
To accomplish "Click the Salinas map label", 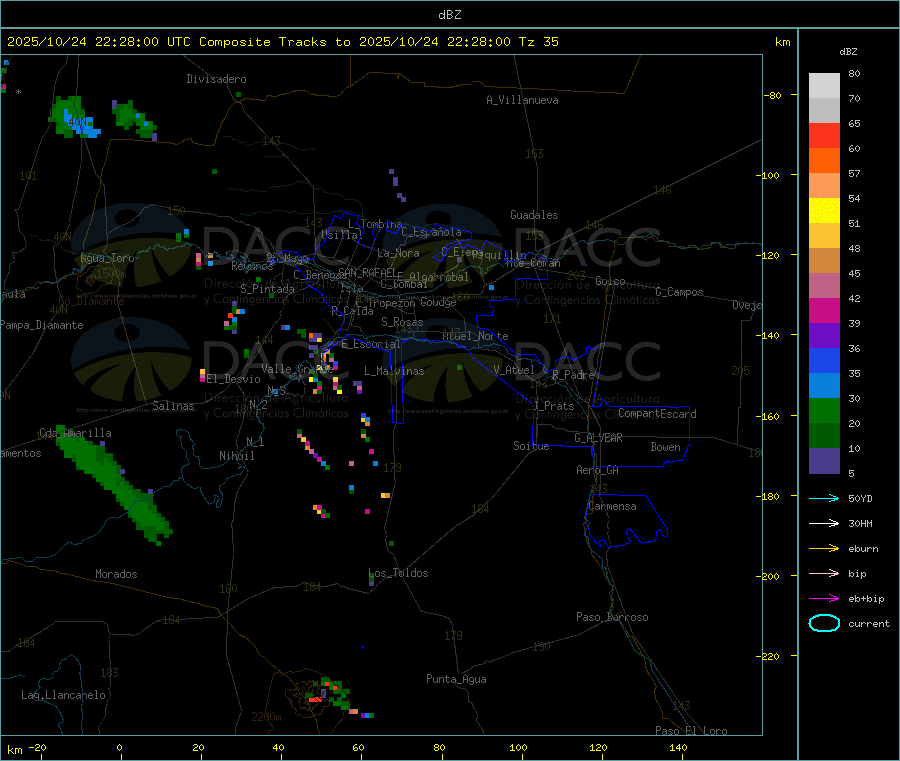I will (173, 406).
